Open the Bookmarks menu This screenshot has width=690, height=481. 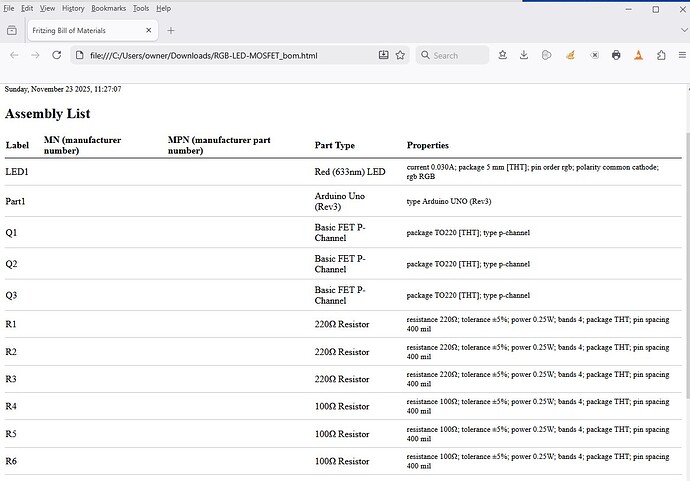(x=108, y=8)
